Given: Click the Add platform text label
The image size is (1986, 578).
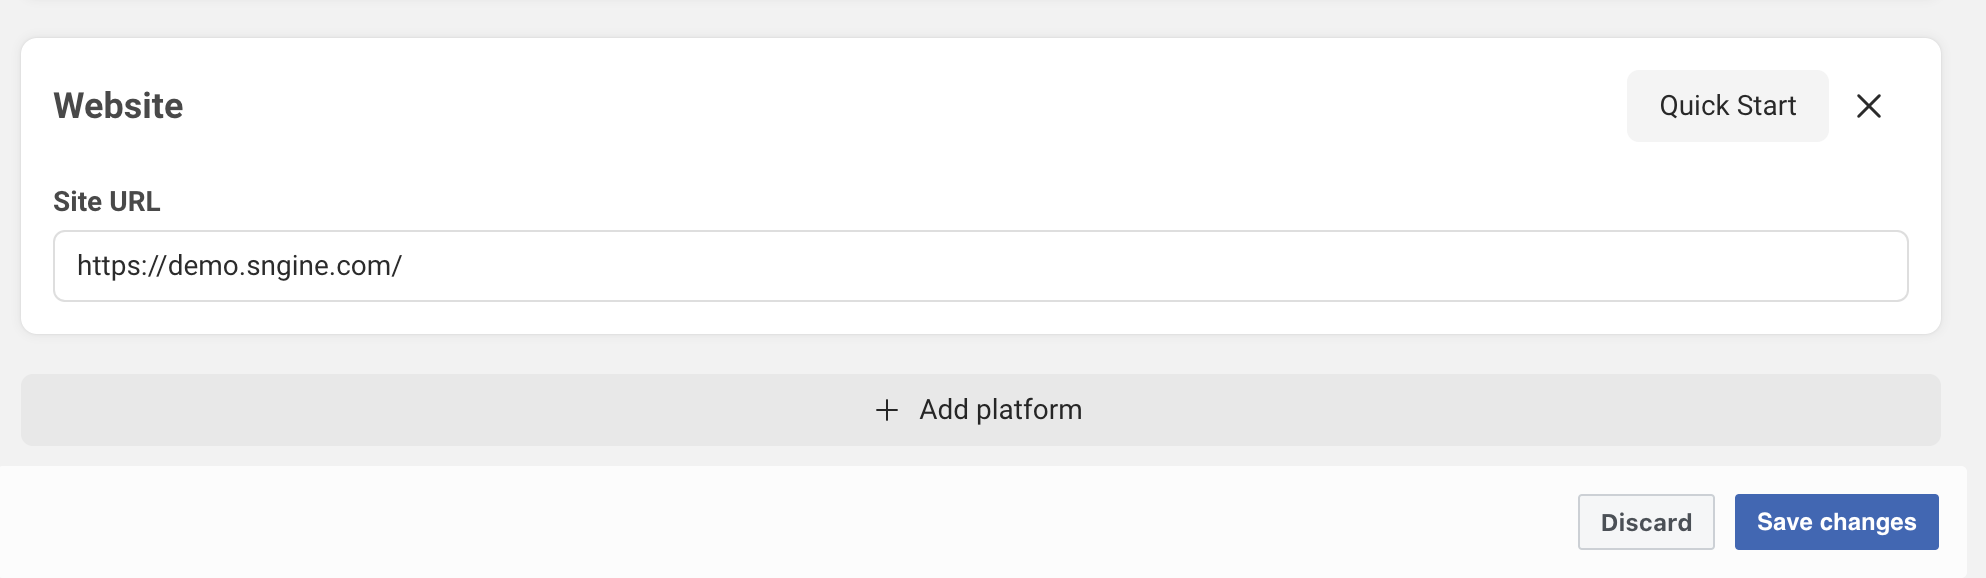Looking at the screenshot, I should (x=1000, y=410).
